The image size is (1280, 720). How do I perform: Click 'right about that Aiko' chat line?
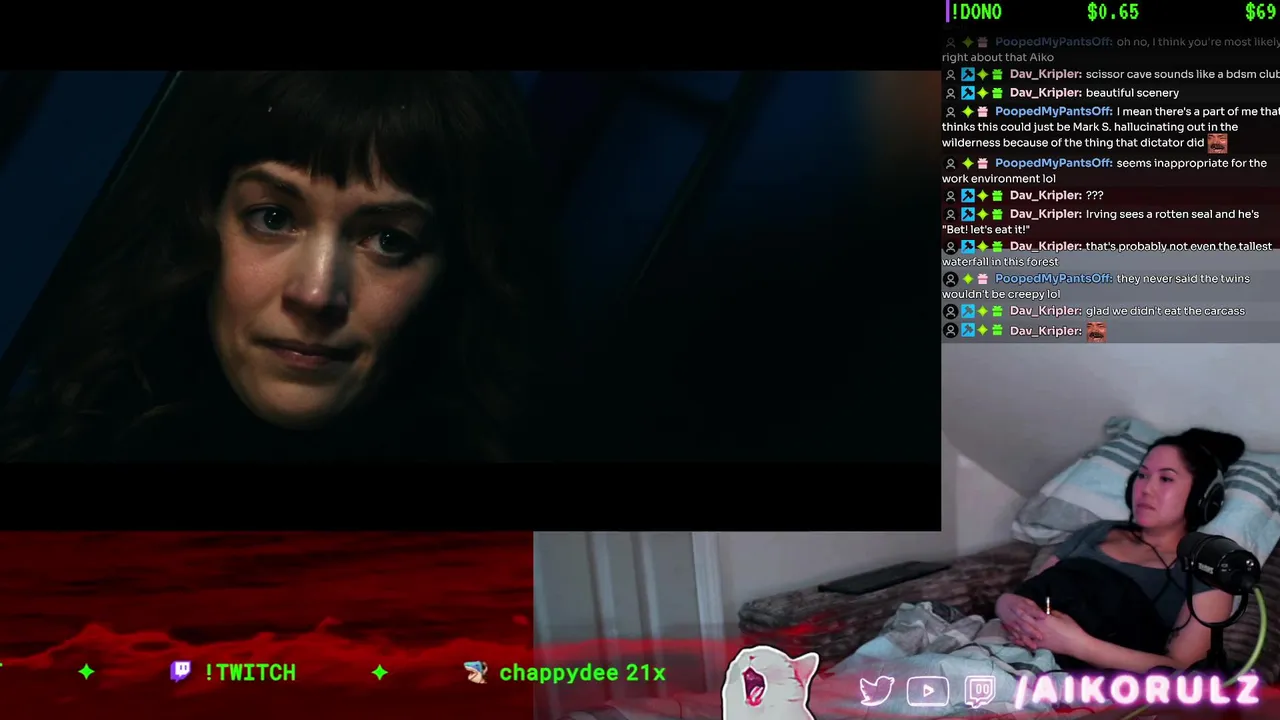click(x=998, y=58)
